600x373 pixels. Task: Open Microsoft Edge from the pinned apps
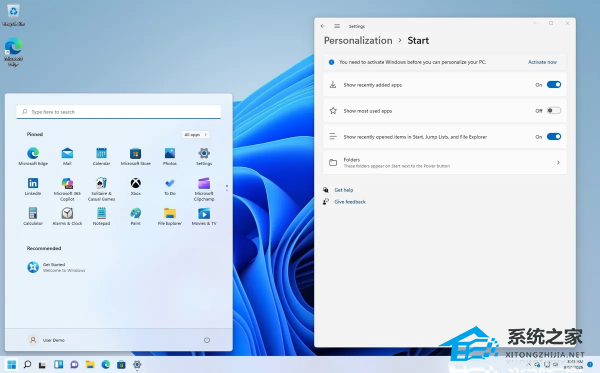[33, 156]
